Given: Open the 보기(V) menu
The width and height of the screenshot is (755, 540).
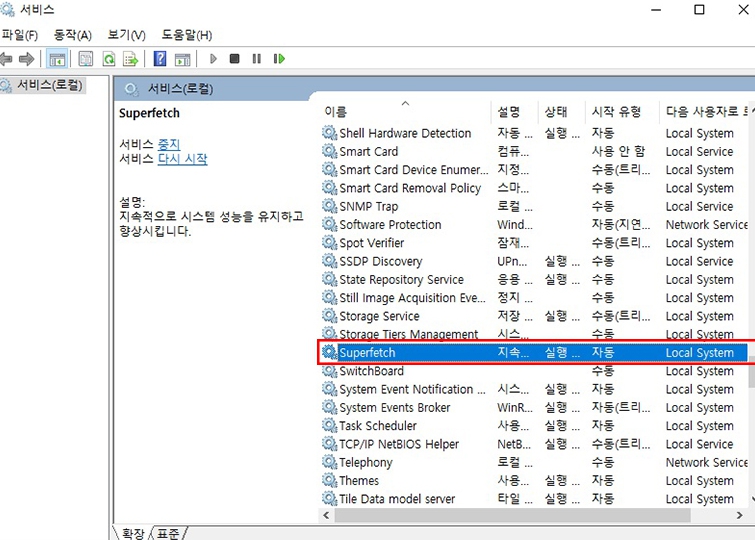Looking at the screenshot, I should (126, 35).
